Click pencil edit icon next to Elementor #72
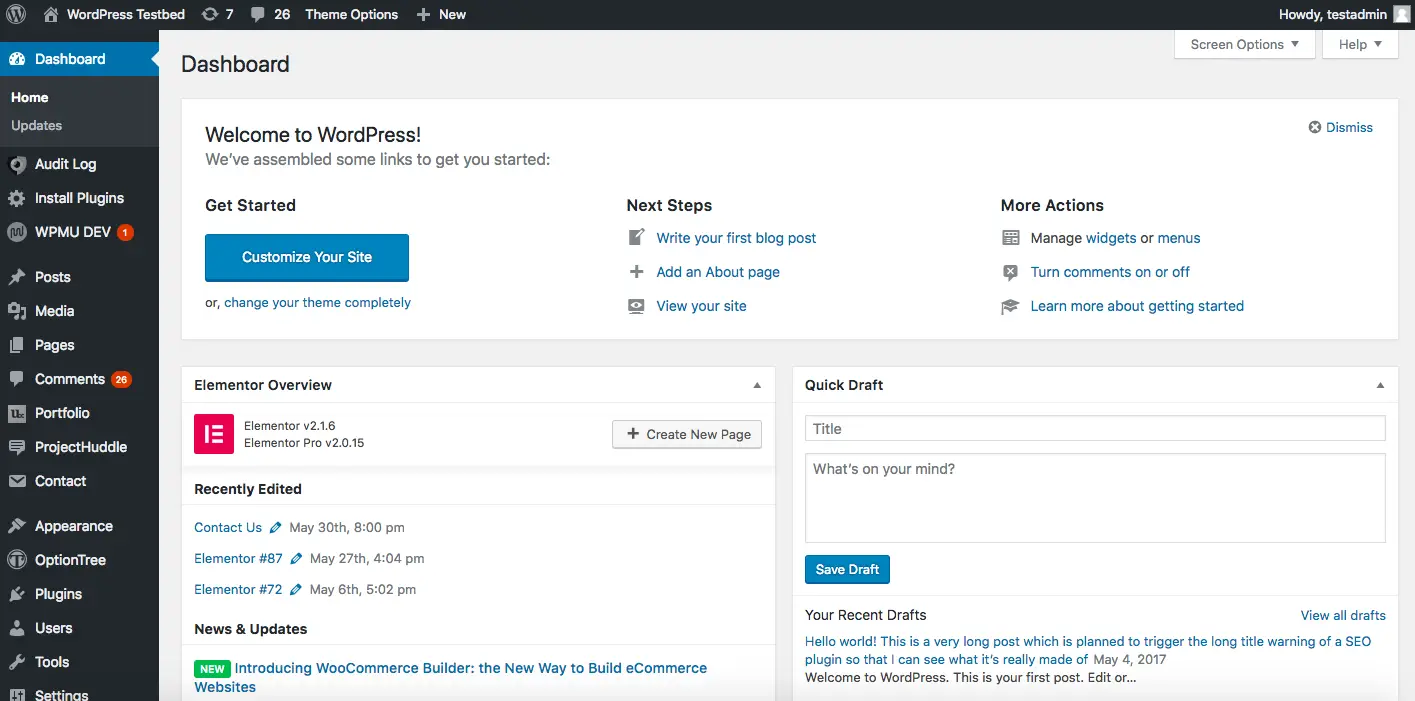This screenshot has width=1415, height=701. coord(296,589)
